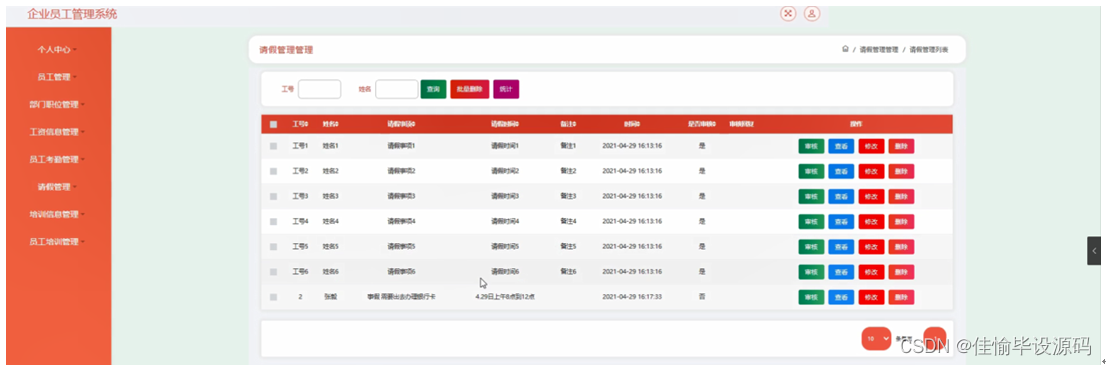Click 查看 button for row 工号4
The width and height of the screenshot is (1106, 365).
(x=841, y=222)
